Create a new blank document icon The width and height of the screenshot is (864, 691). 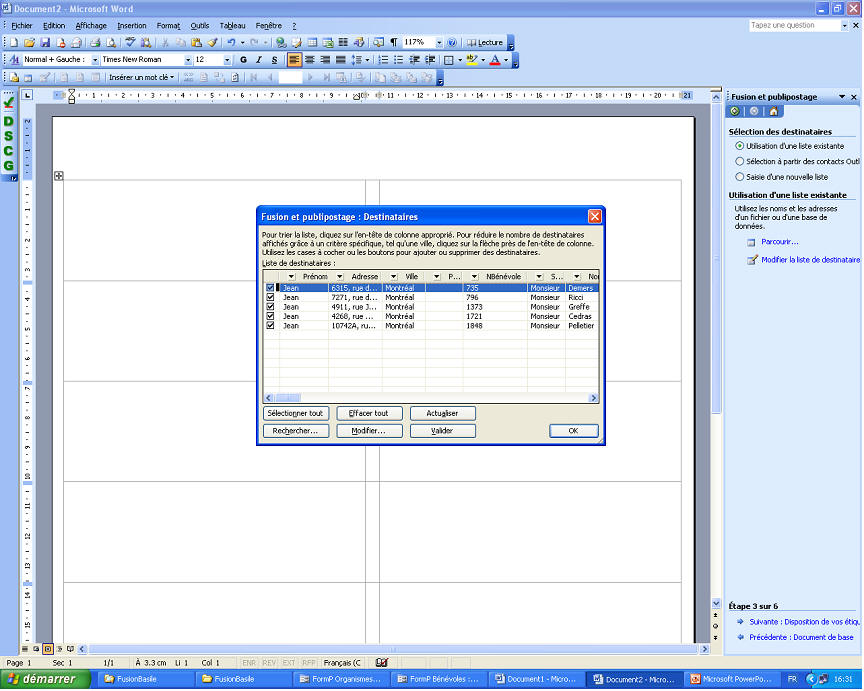14,42
